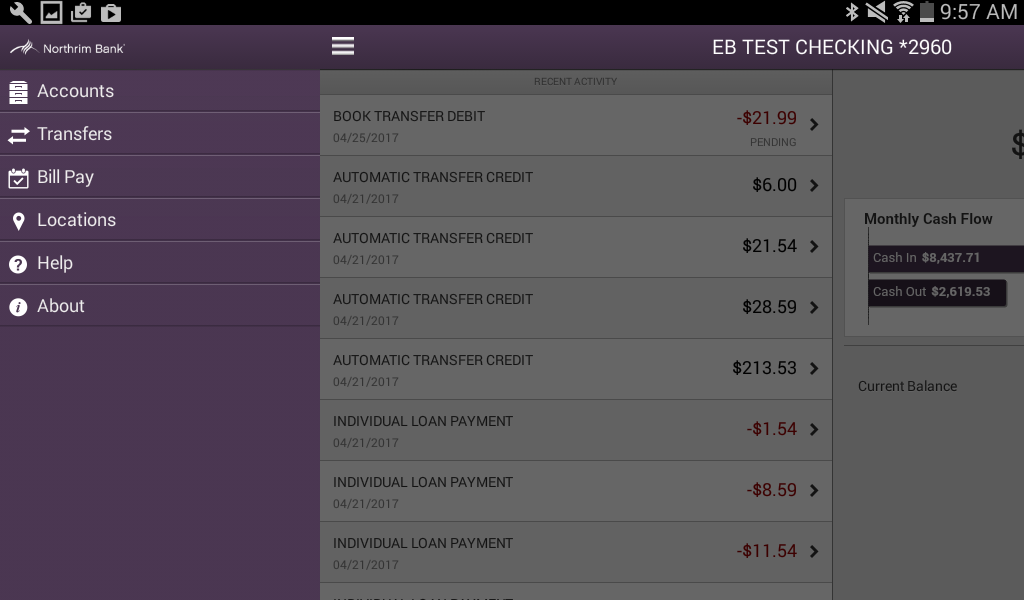Select Transfers from the navigation menu
Image resolution: width=1024 pixels, height=600 pixels.
[76, 133]
